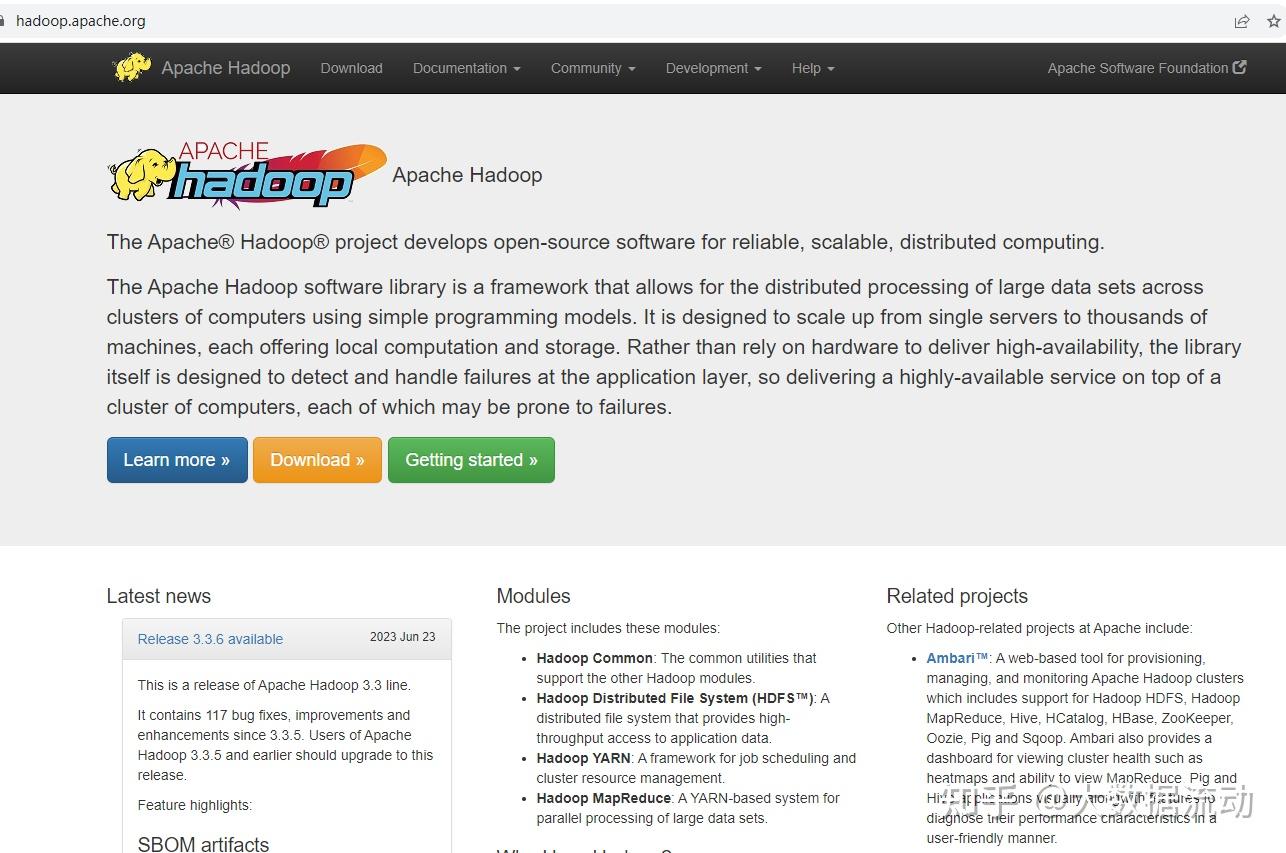Image resolution: width=1286 pixels, height=853 pixels.
Task: Click the browser address bar showing hadoop.apache.org
Action: pyautogui.click(x=81, y=20)
